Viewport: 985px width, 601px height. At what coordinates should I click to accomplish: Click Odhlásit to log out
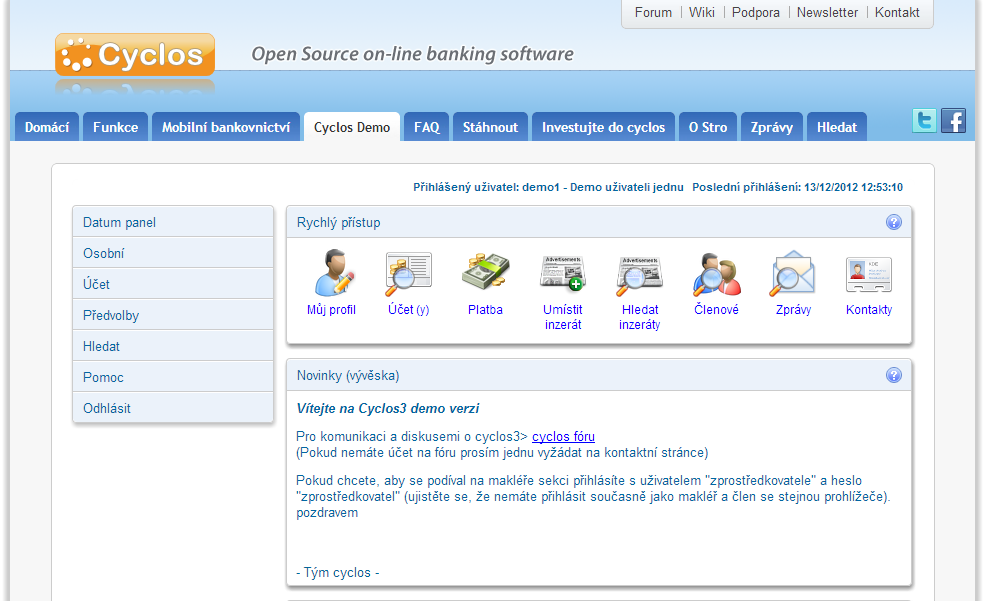click(x=173, y=408)
